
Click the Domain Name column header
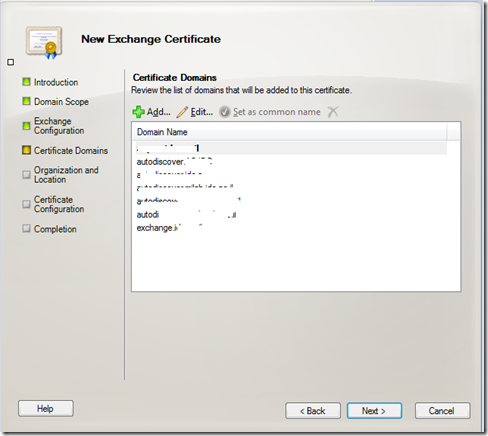(x=290, y=132)
